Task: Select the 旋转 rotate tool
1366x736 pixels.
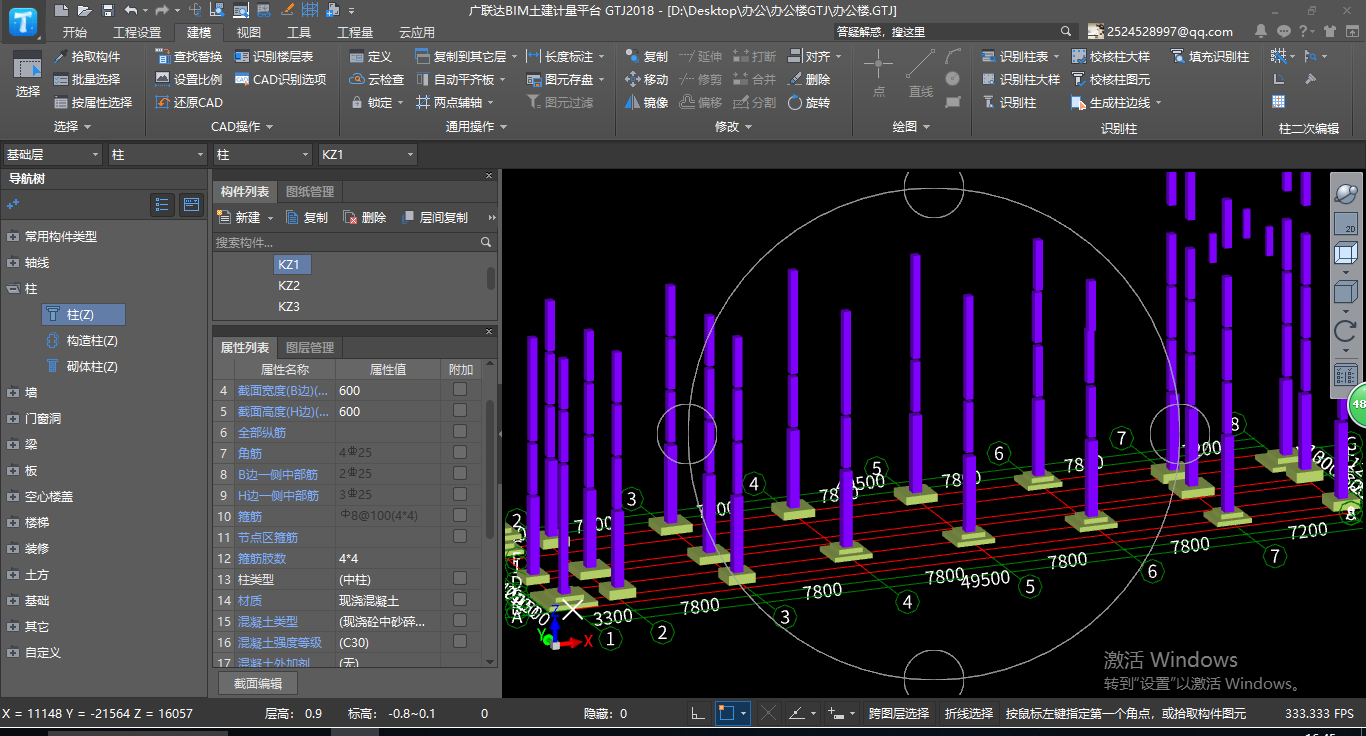Action: point(808,102)
